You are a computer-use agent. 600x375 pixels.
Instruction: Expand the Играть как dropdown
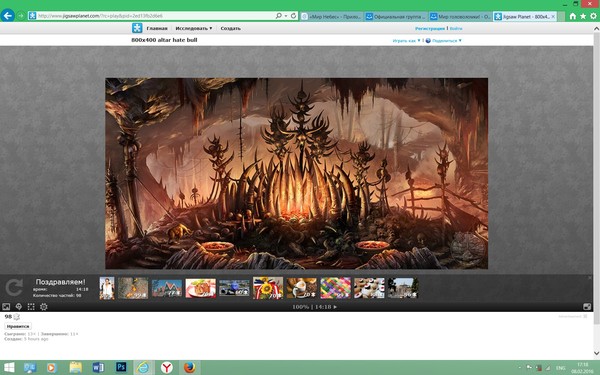pos(406,41)
